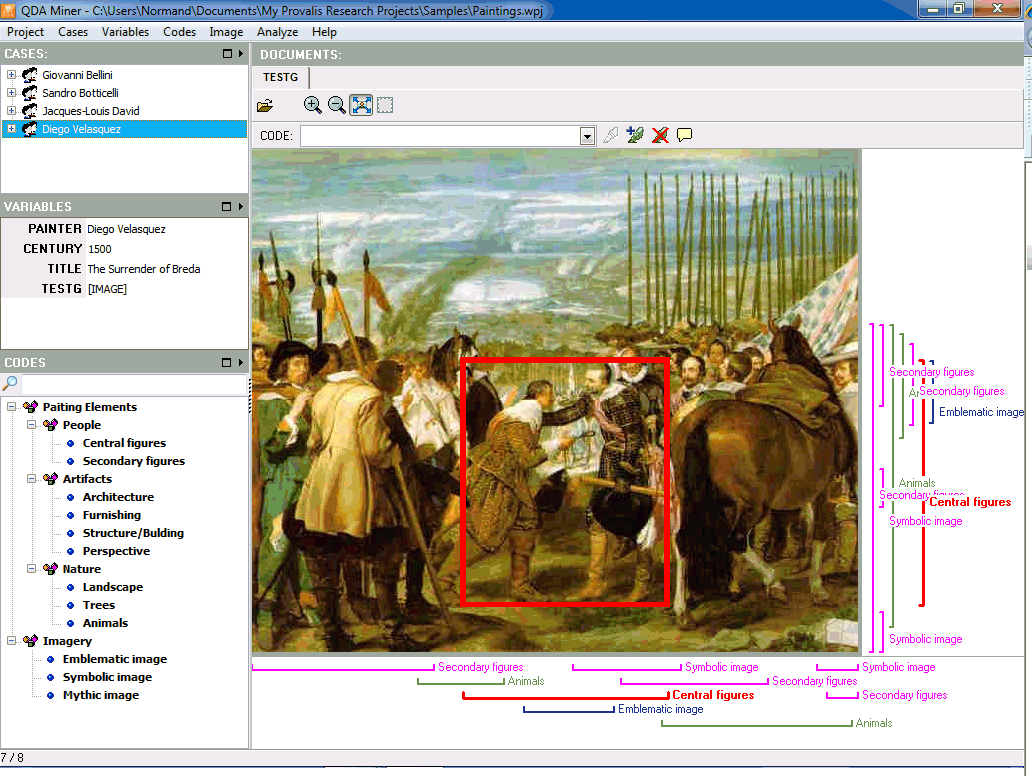Select the Structure/Bulding code
This screenshot has height=776, width=1032.
click(x=133, y=532)
